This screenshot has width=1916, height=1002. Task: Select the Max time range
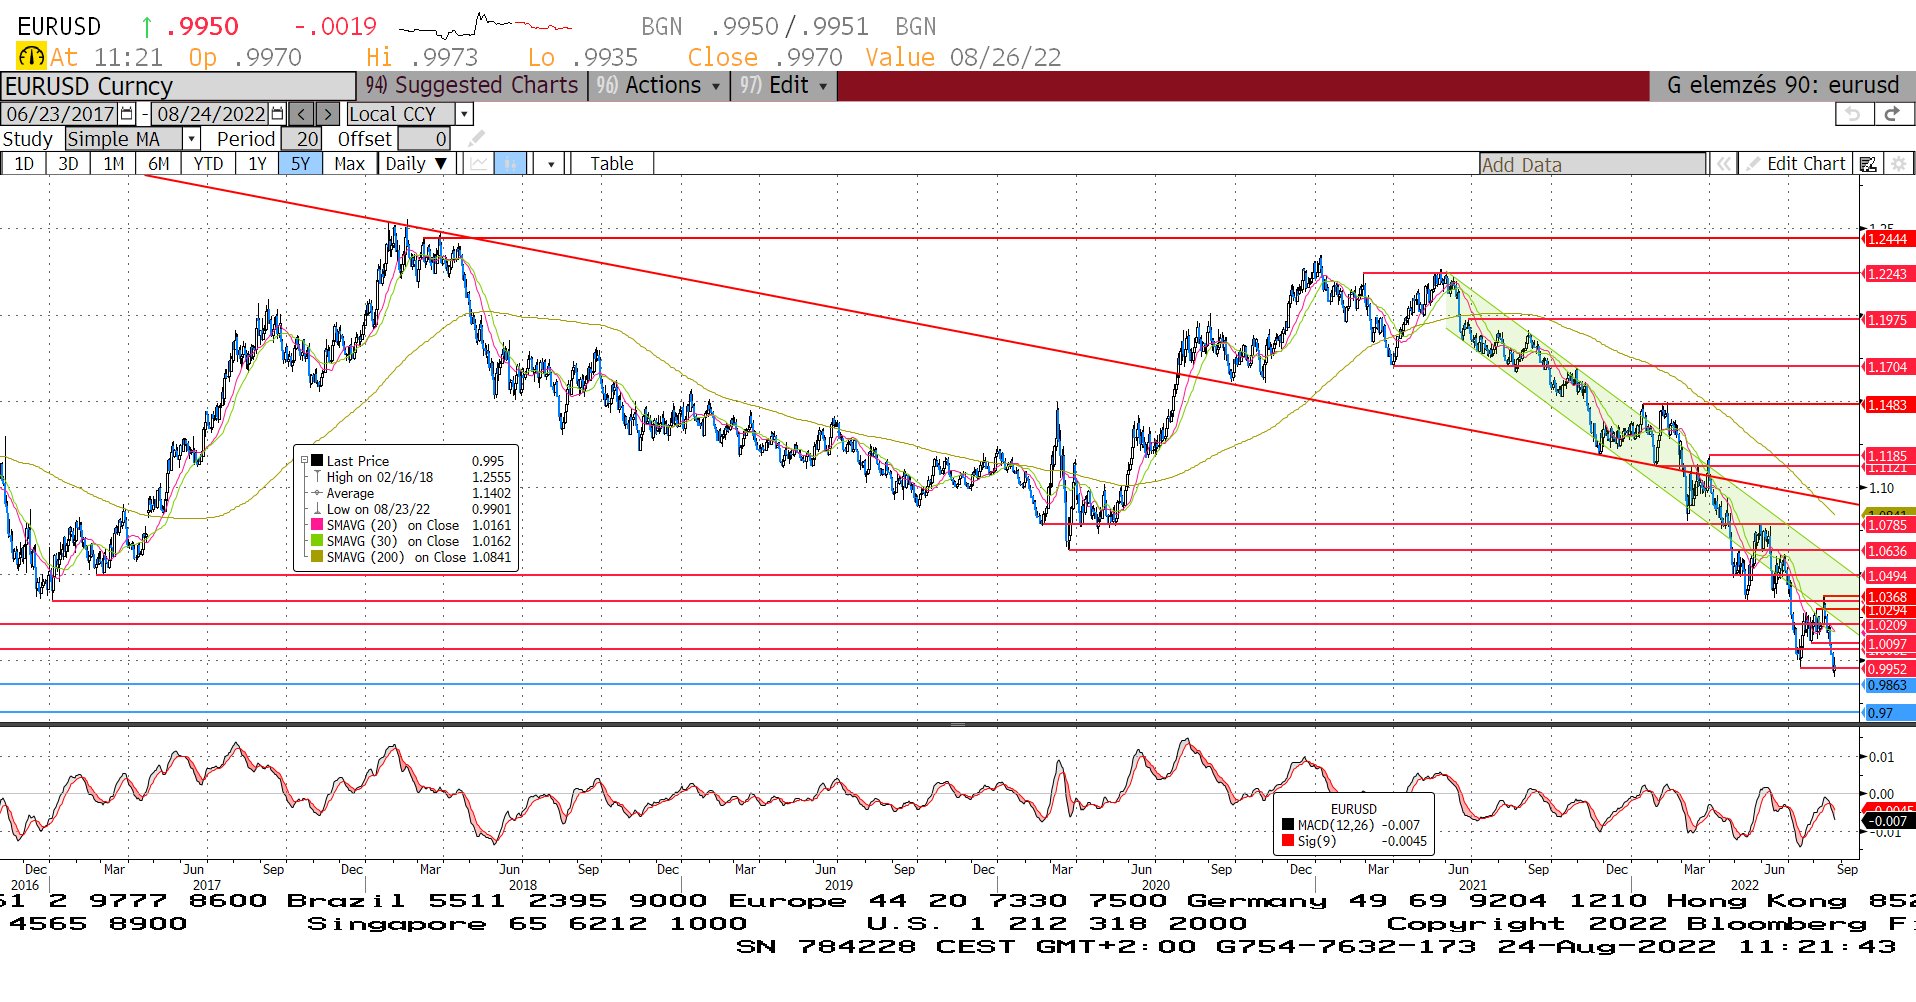pyautogui.click(x=349, y=164)
